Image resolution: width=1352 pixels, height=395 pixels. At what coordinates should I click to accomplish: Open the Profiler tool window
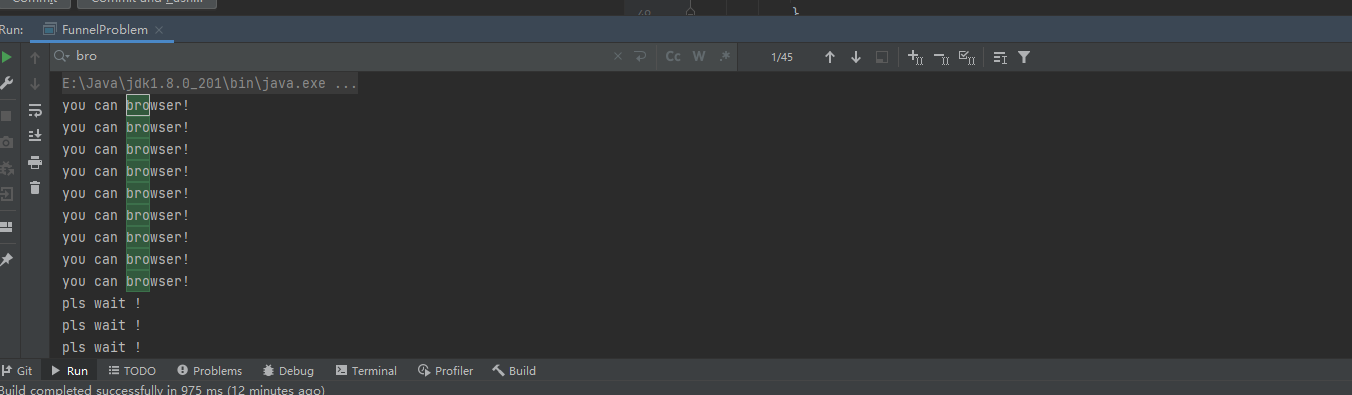pyautogui.click(x=445, y=371)
